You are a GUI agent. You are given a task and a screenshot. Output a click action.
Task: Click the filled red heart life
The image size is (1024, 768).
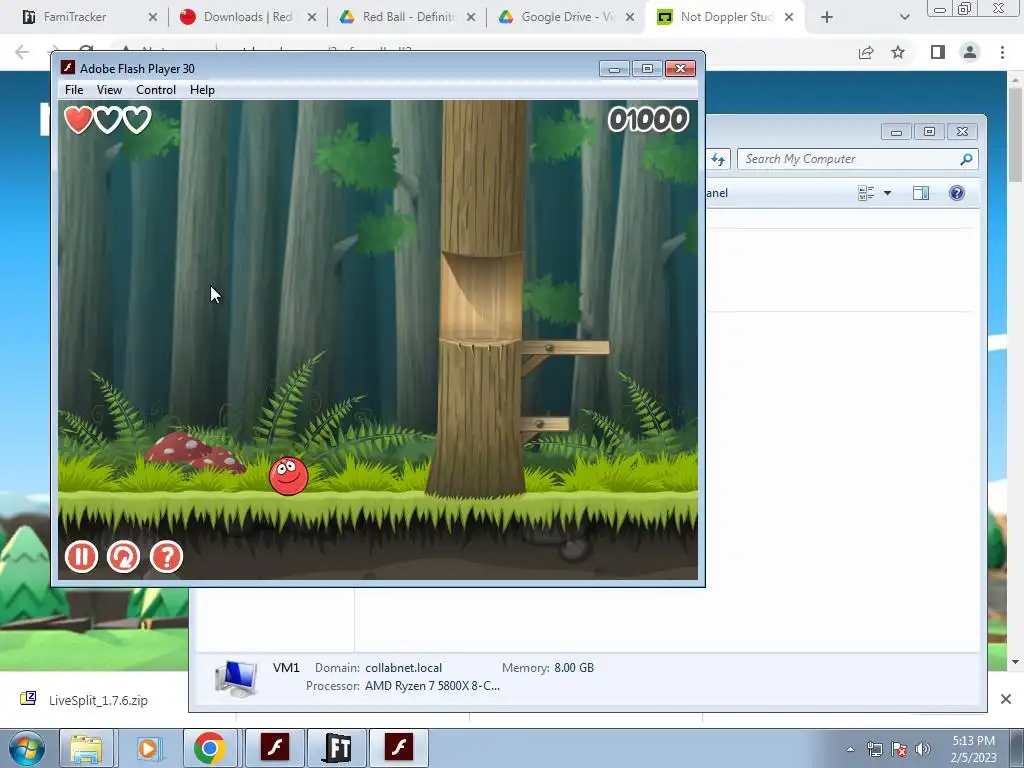click(x=78, y=120)
